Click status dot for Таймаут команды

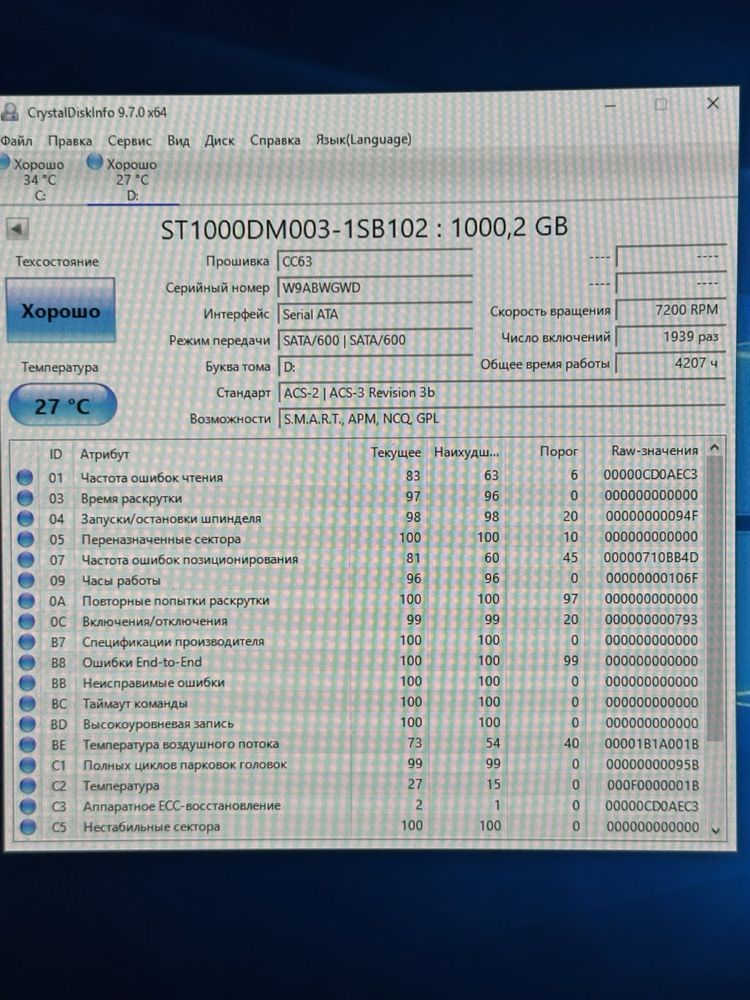coord(27,703)
